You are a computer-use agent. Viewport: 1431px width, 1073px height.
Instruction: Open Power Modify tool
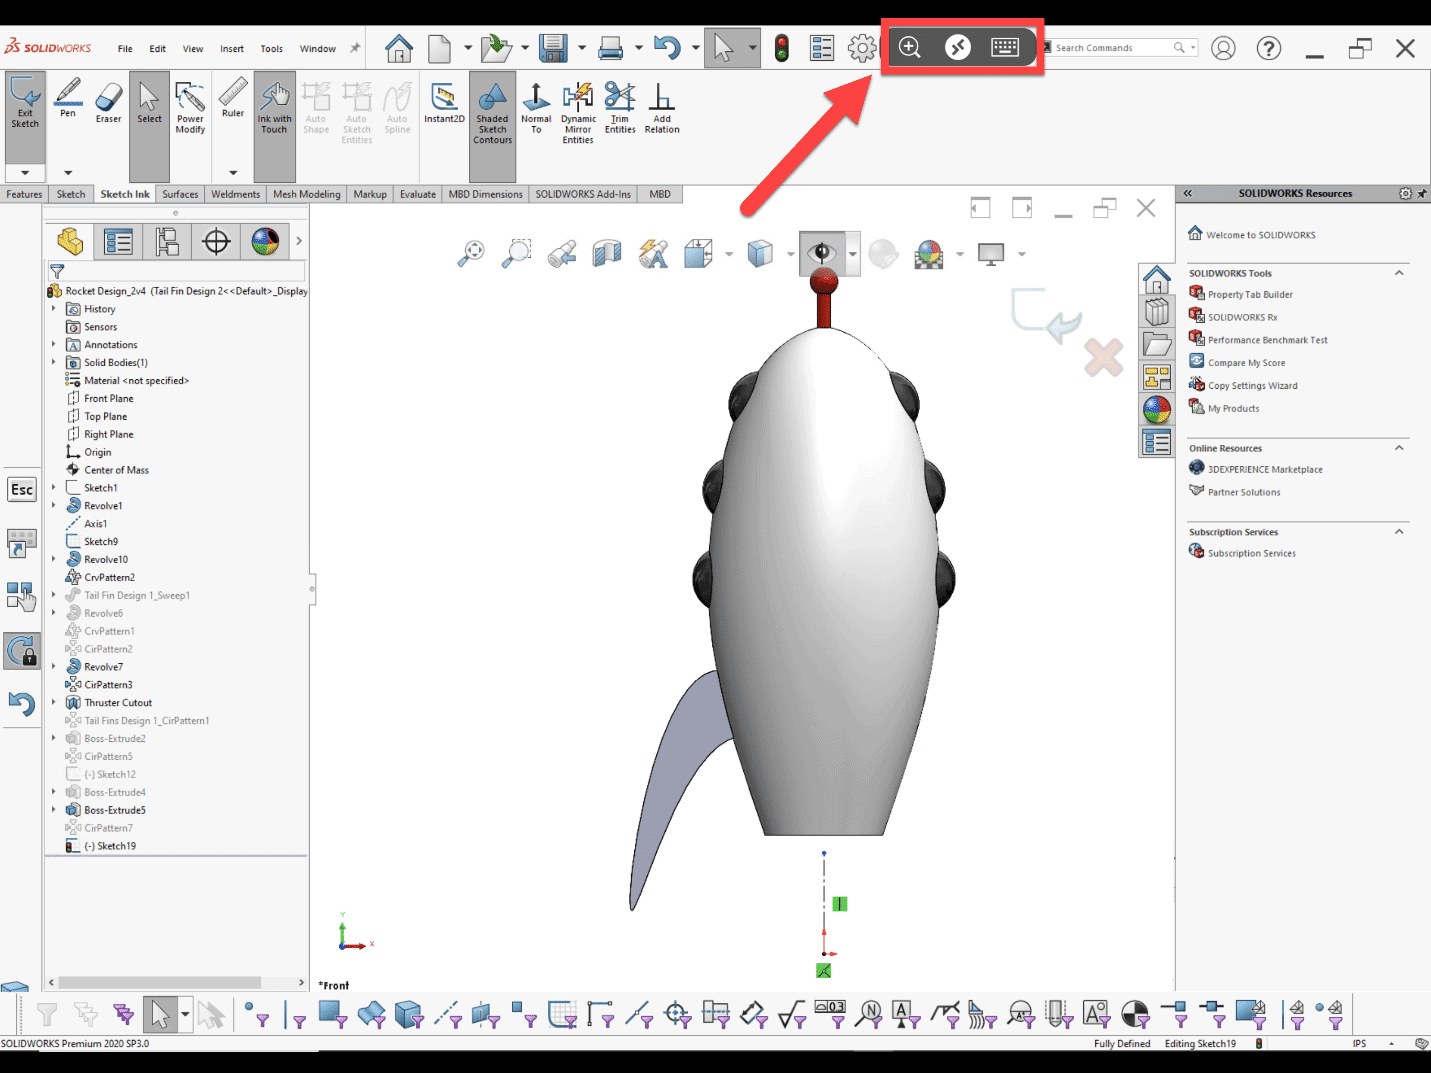tap(190, 107)
